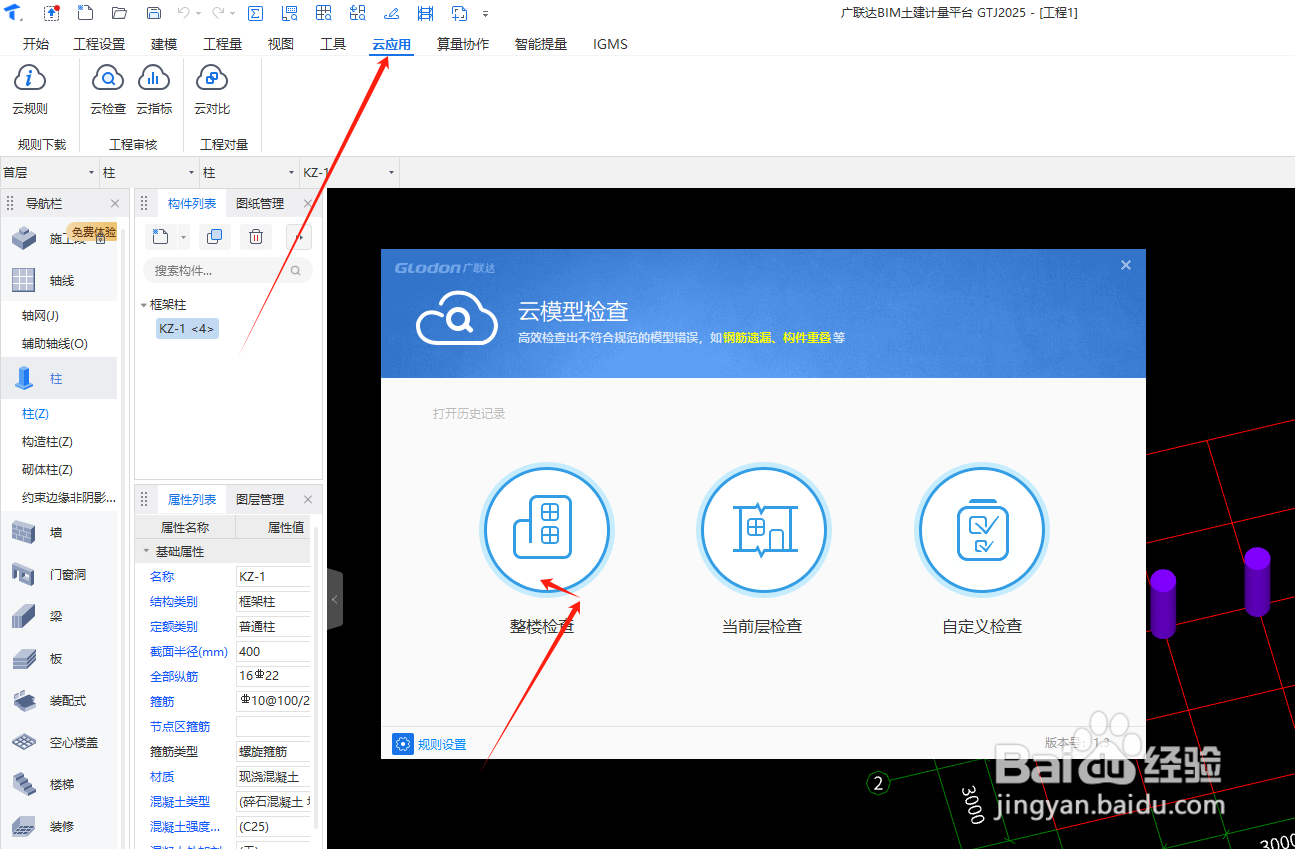
Task: Open the quick access toolbar customize arrow
Action: pyautogui.click(x=486, y=14)
